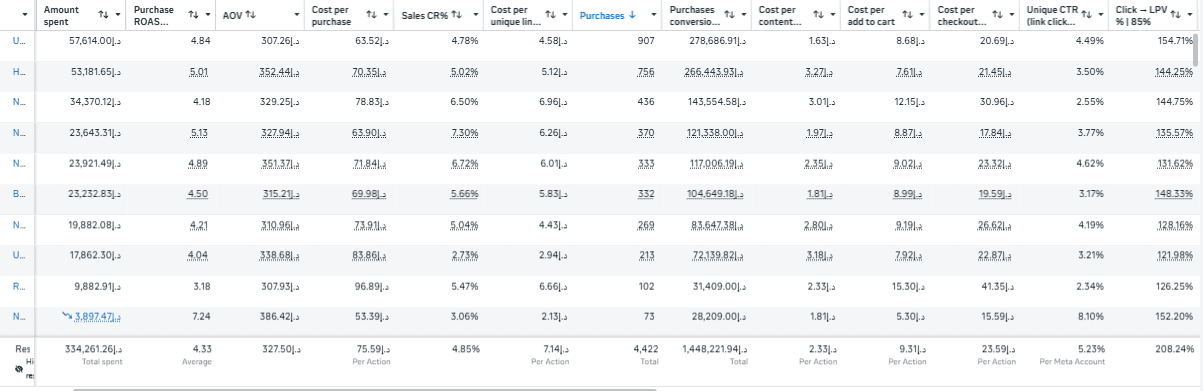Click the 208.24% total Click to LPV value
1203x391 pixels.
[x=1175, y=349]
